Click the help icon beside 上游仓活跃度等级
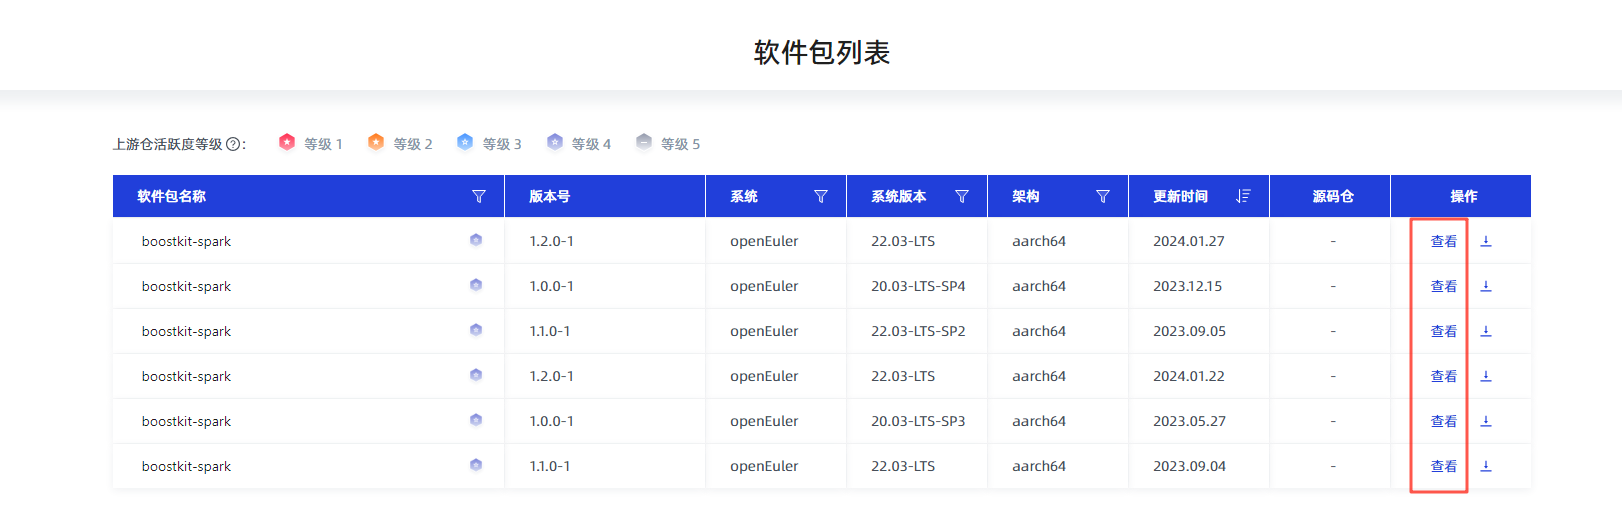The height and width of the screenshot is (508, 1622). [233, 144]
